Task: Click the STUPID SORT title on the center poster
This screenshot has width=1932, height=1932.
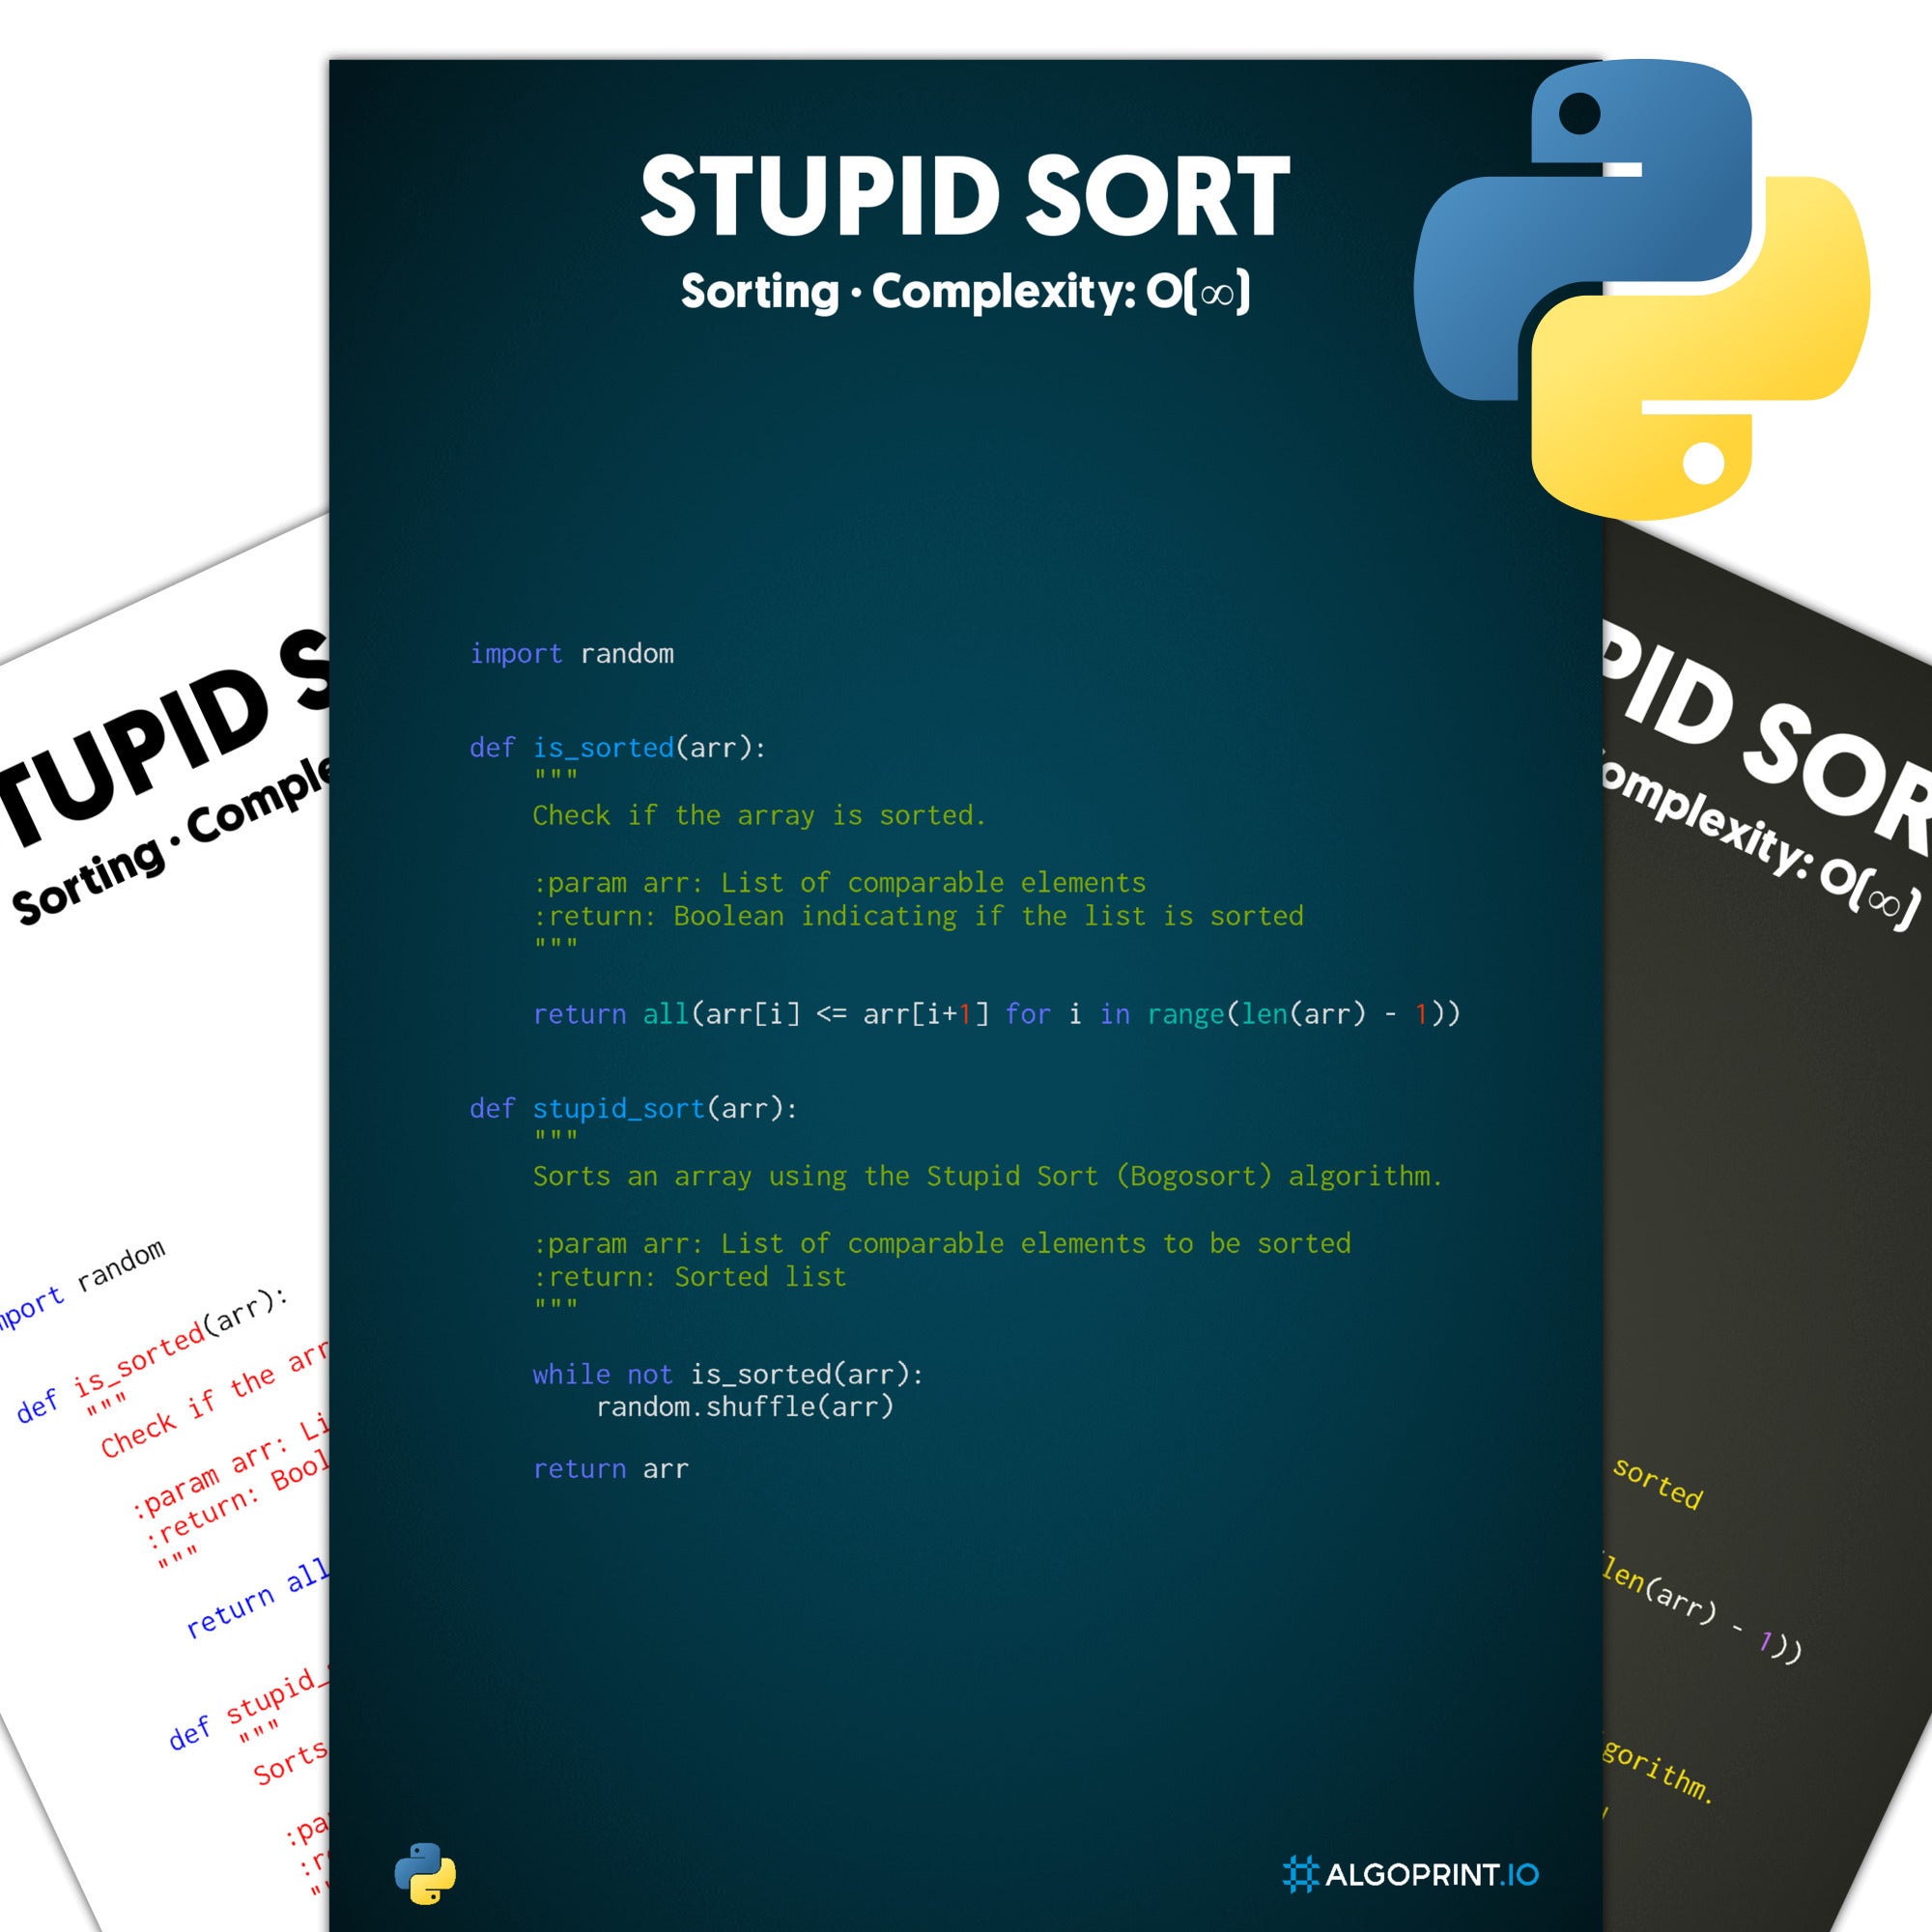Action: click(x=965, y=196)
